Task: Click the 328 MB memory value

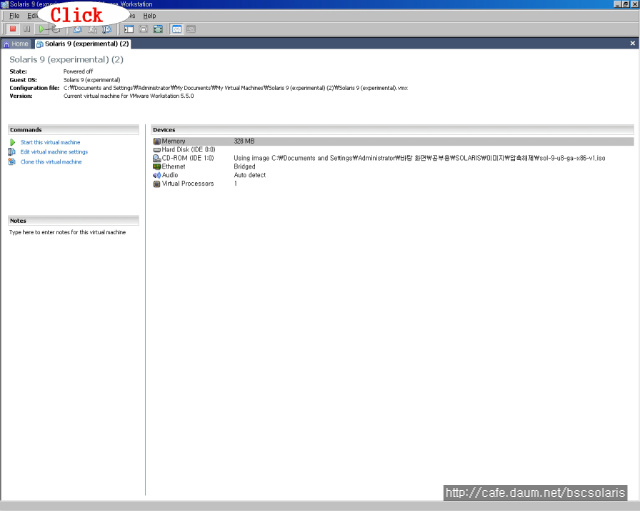Action: (x=244, y=141)
